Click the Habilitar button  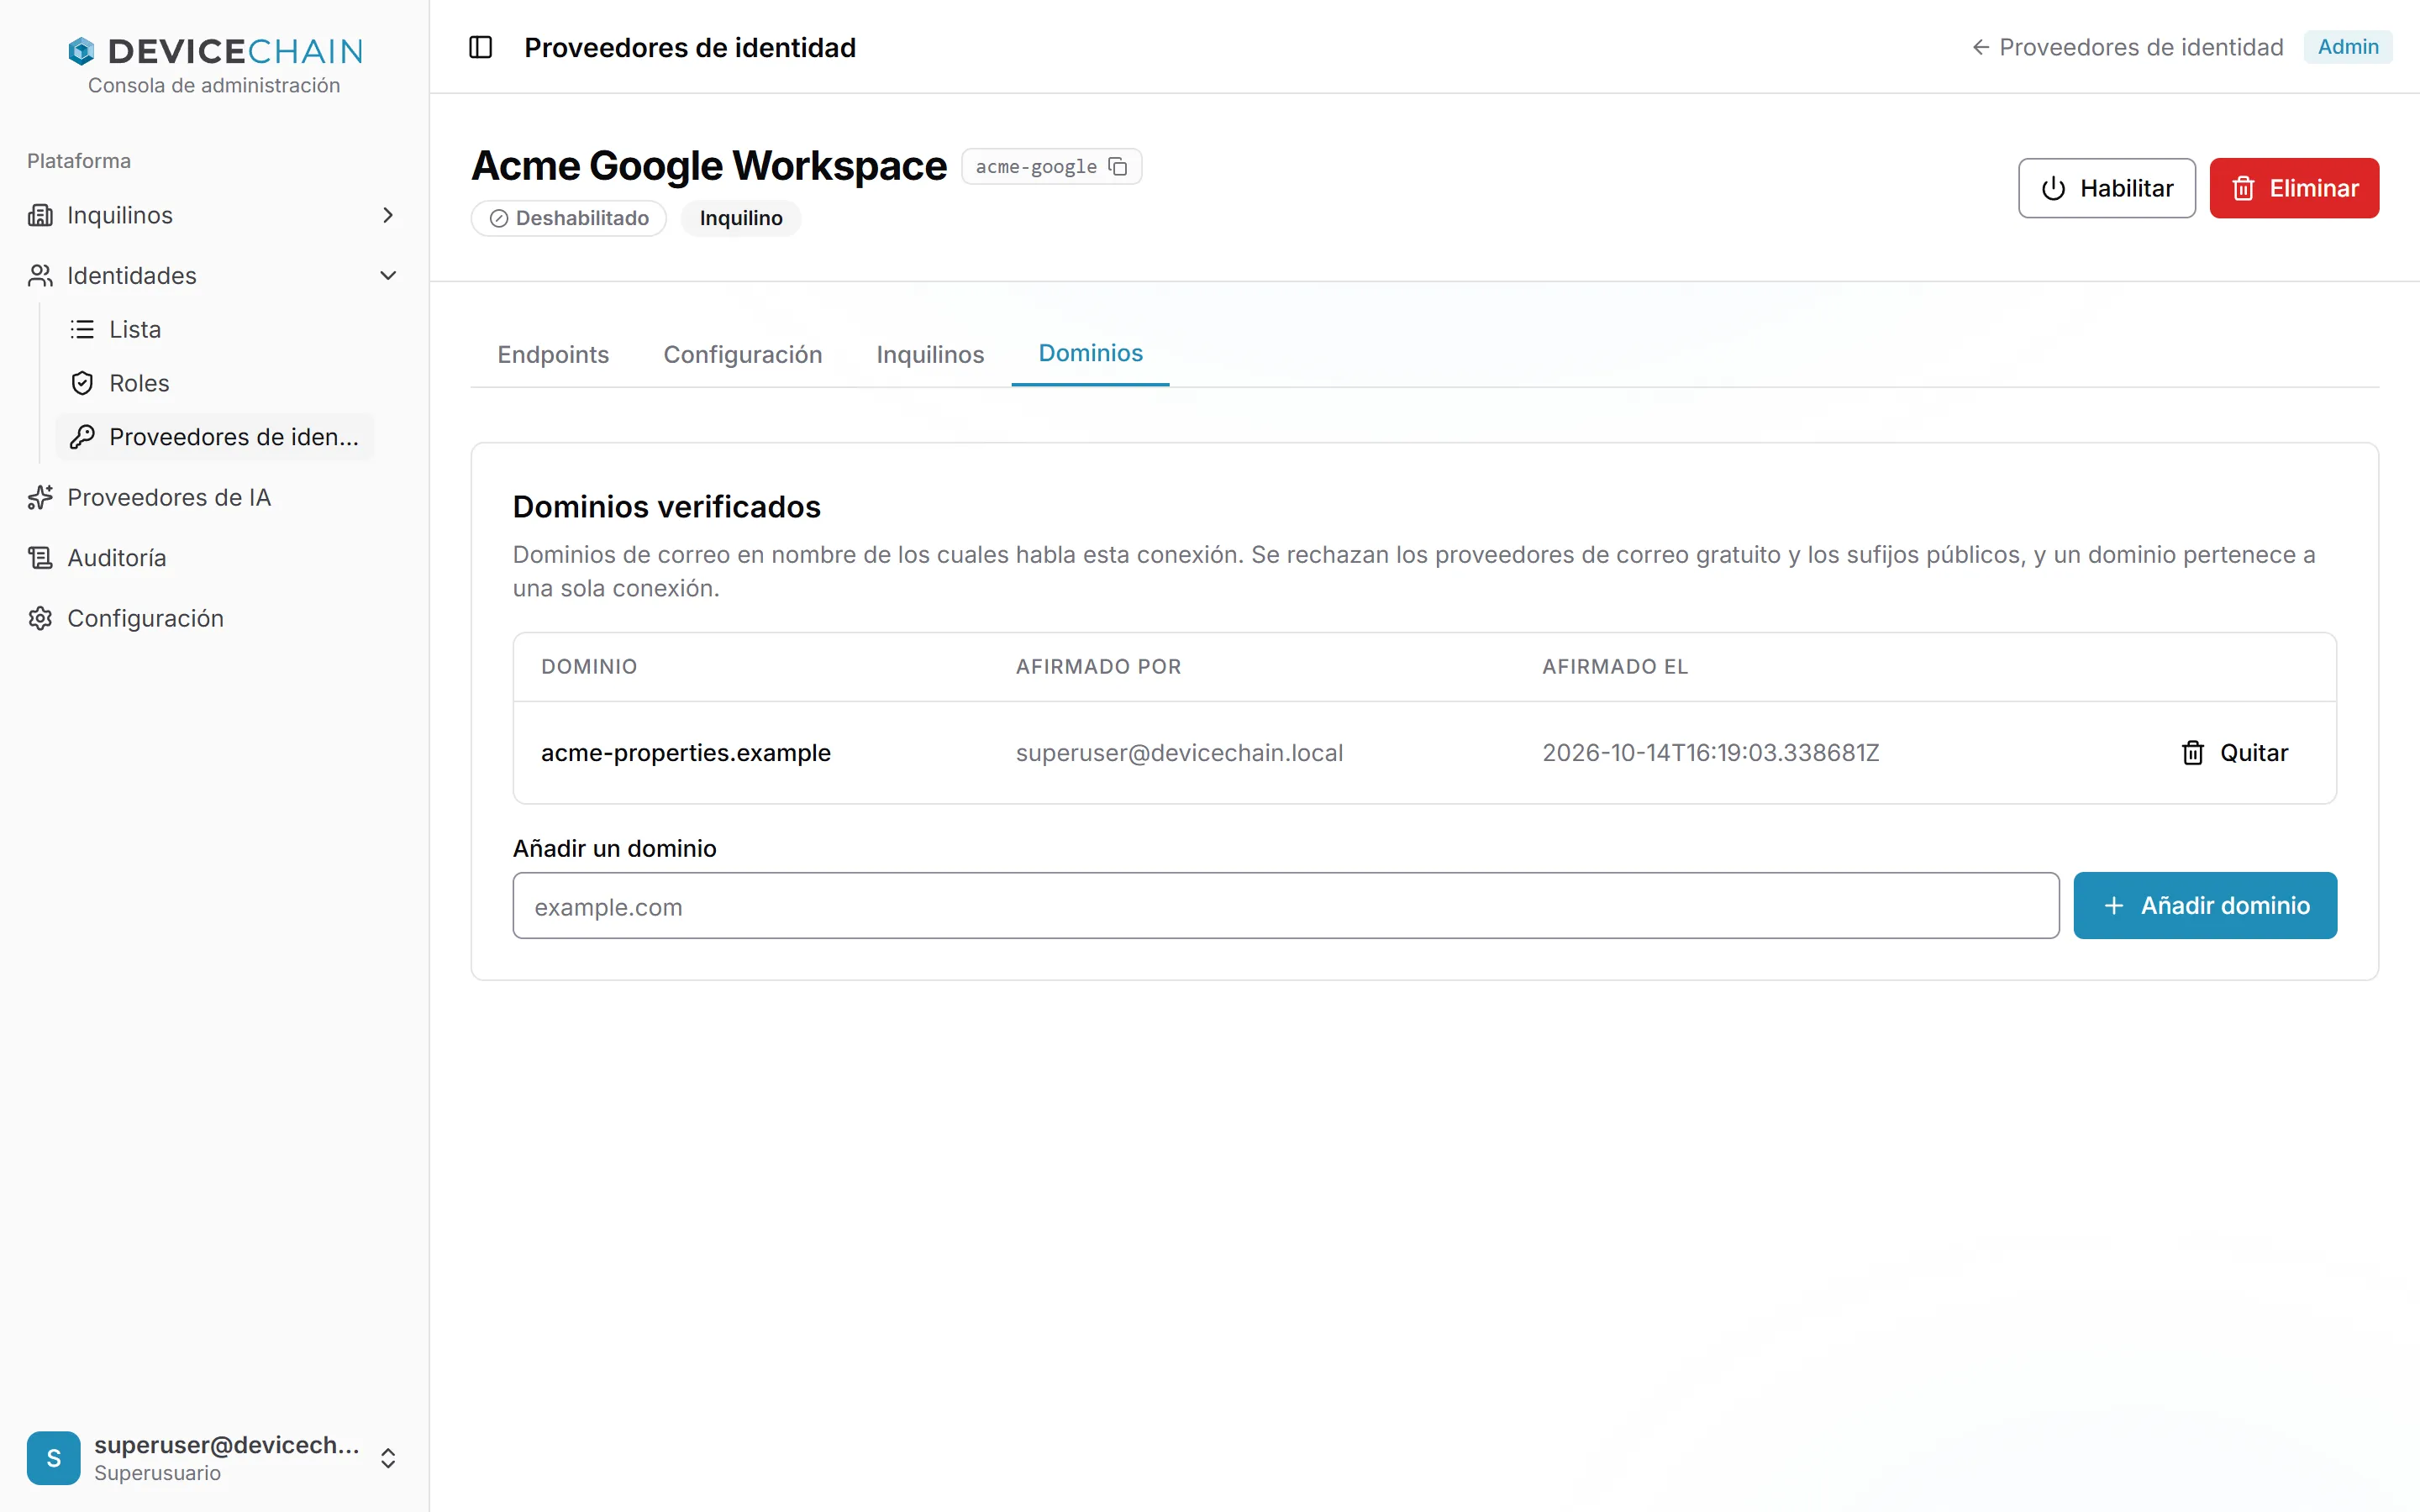2106,188
